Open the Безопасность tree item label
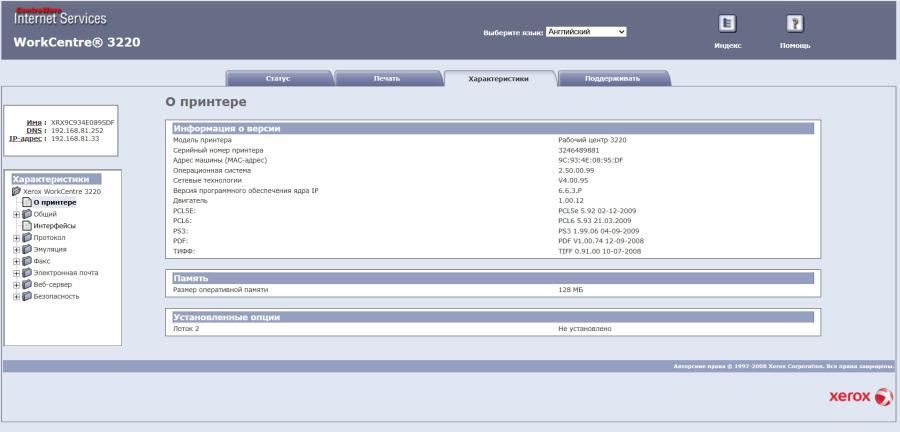 coord(56,297)
